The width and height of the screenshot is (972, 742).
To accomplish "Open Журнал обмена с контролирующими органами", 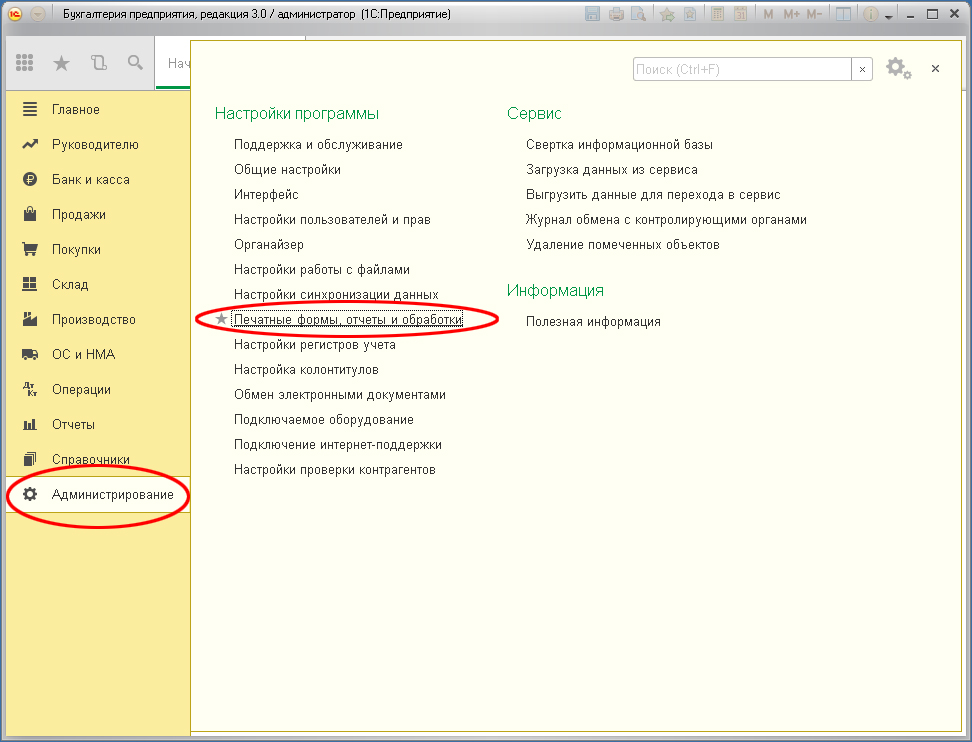I will (x=666, y=220).
